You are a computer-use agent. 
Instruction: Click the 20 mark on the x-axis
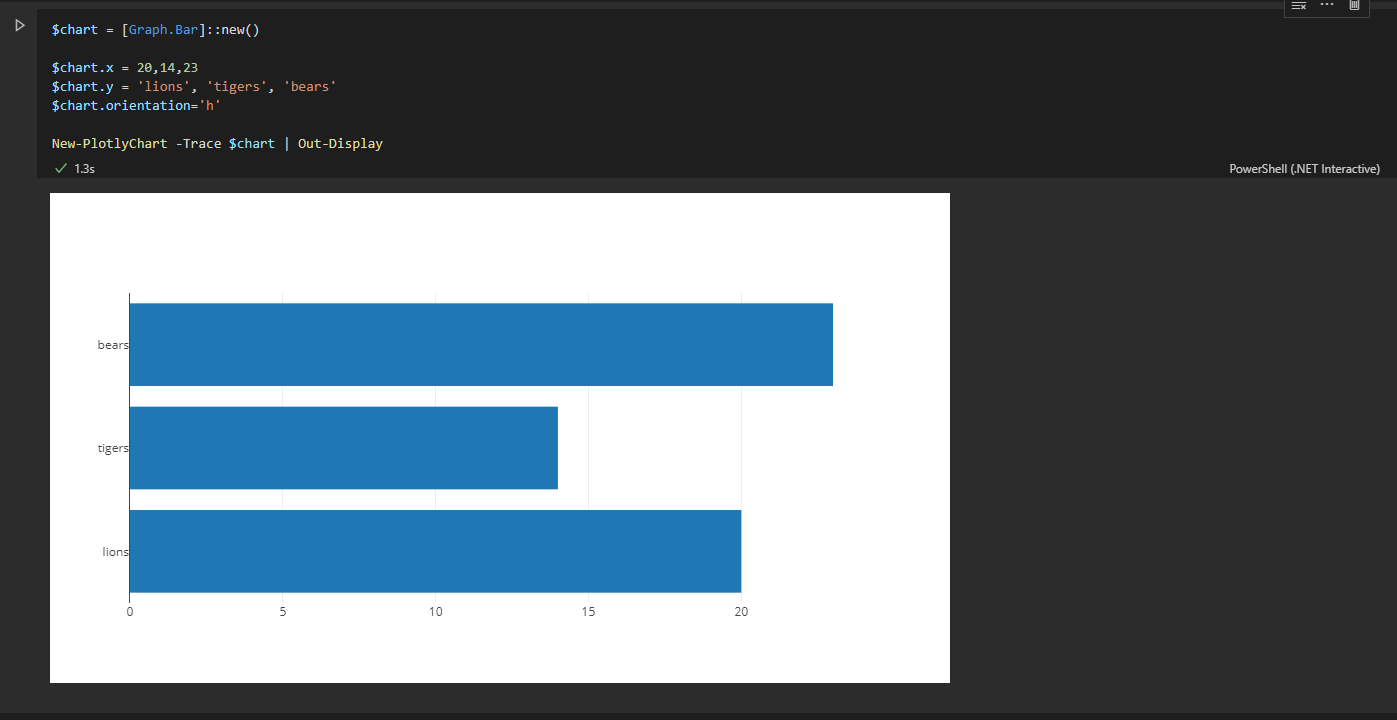point(740,610)
